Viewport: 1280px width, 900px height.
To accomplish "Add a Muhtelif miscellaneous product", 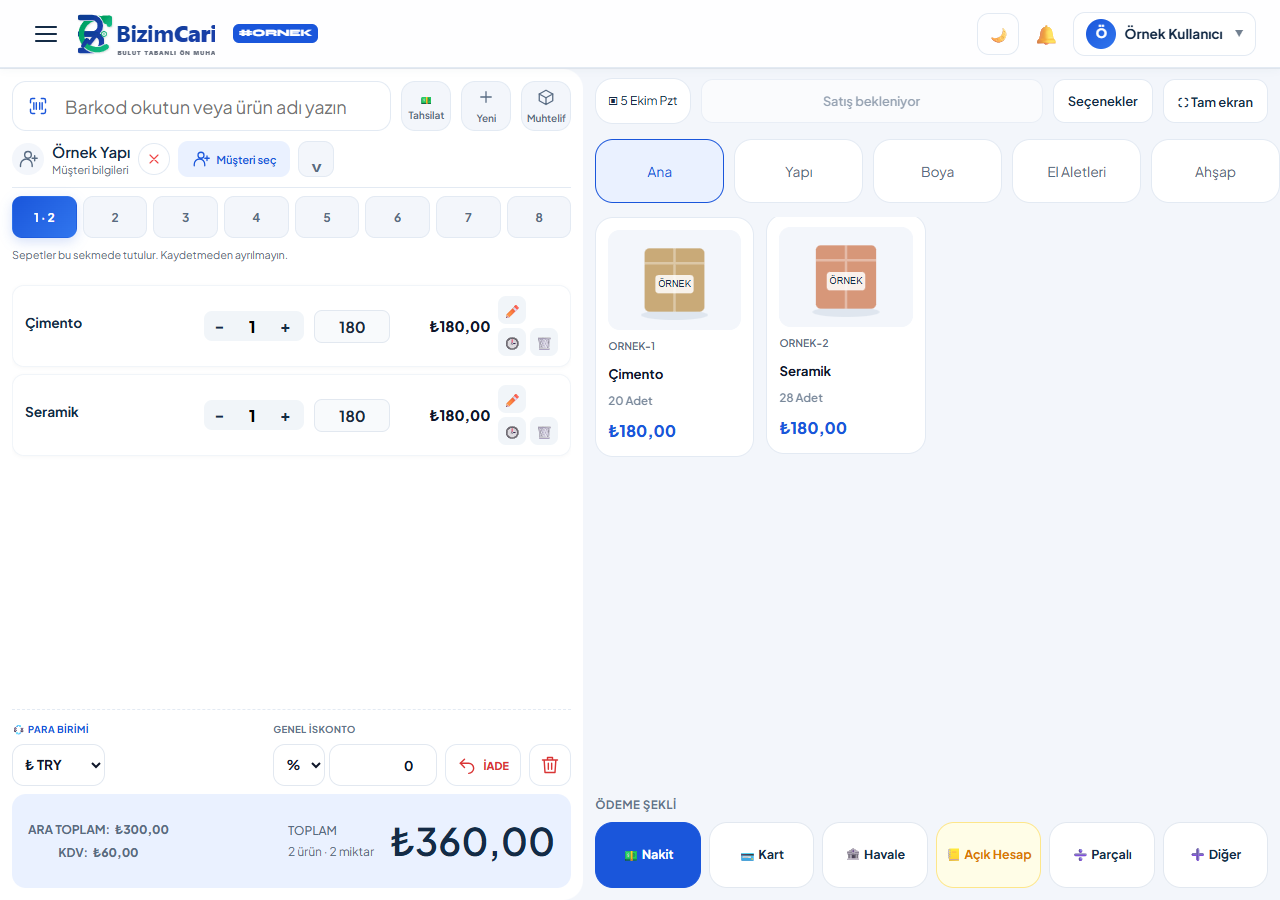I will click(546, 106).
